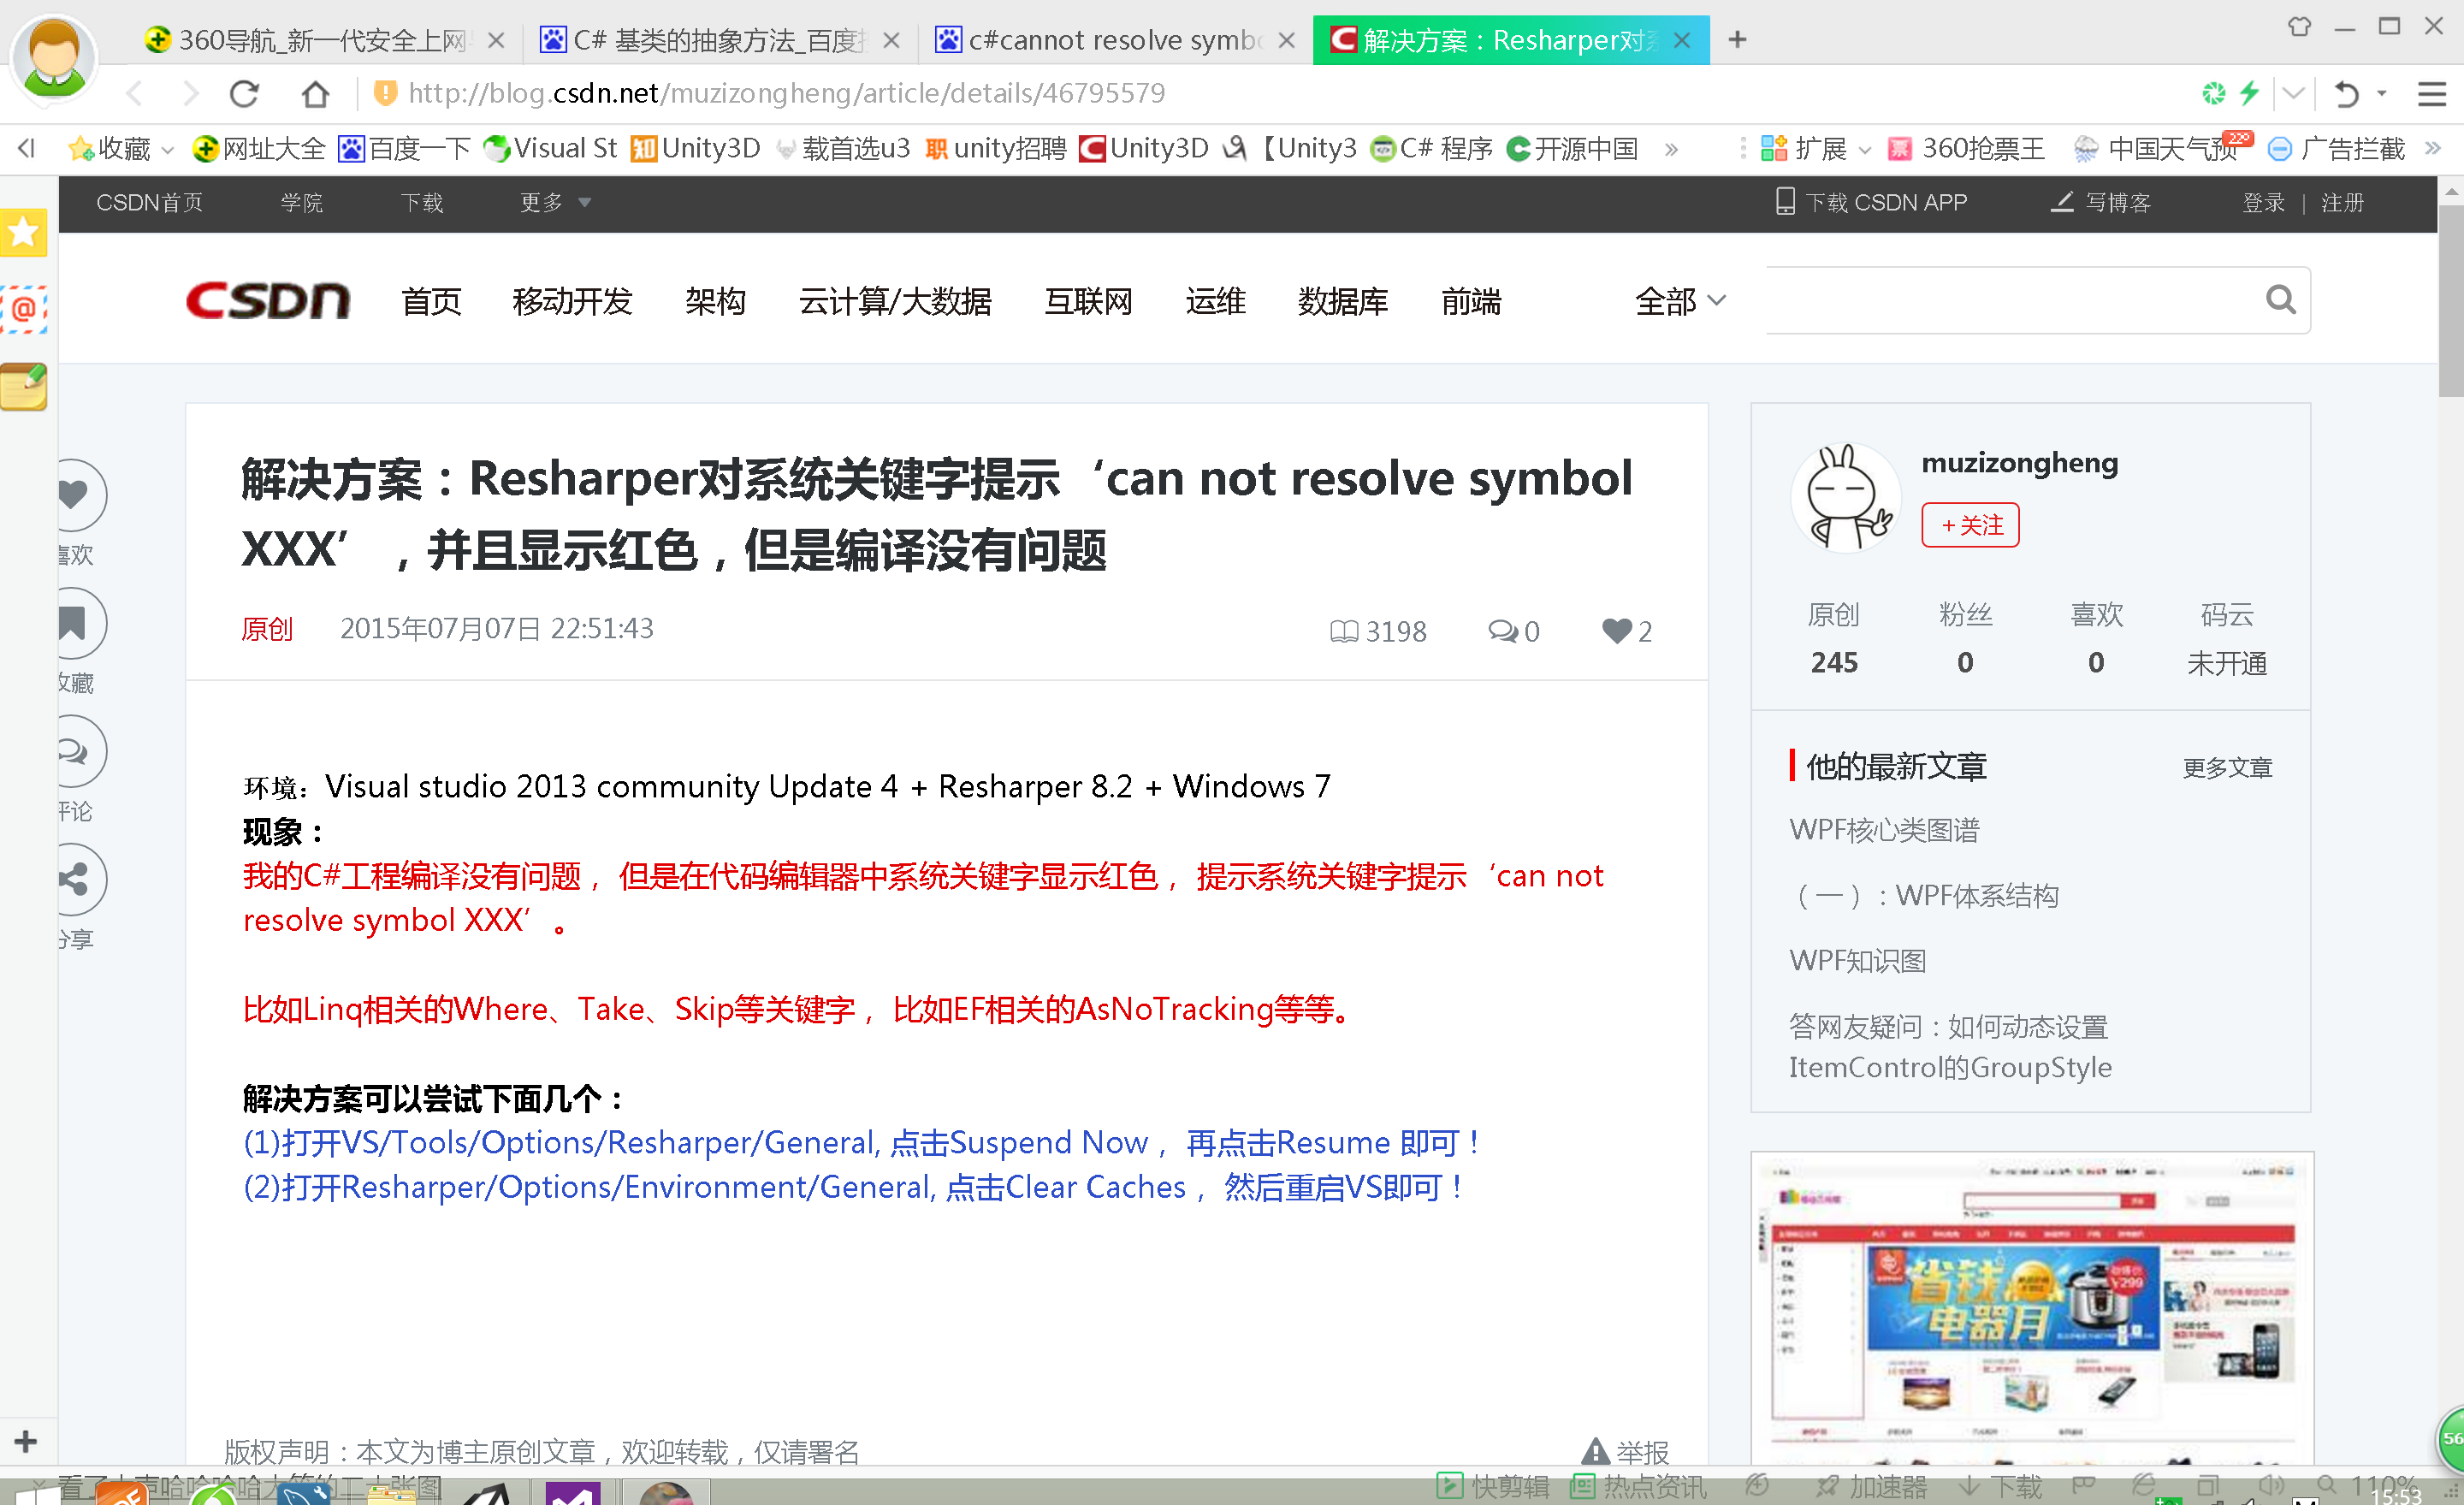The width and height of the screenshot is (2464, 1505).
Task: Open address bar dropdown chevron
Action: coord(2294,93)
